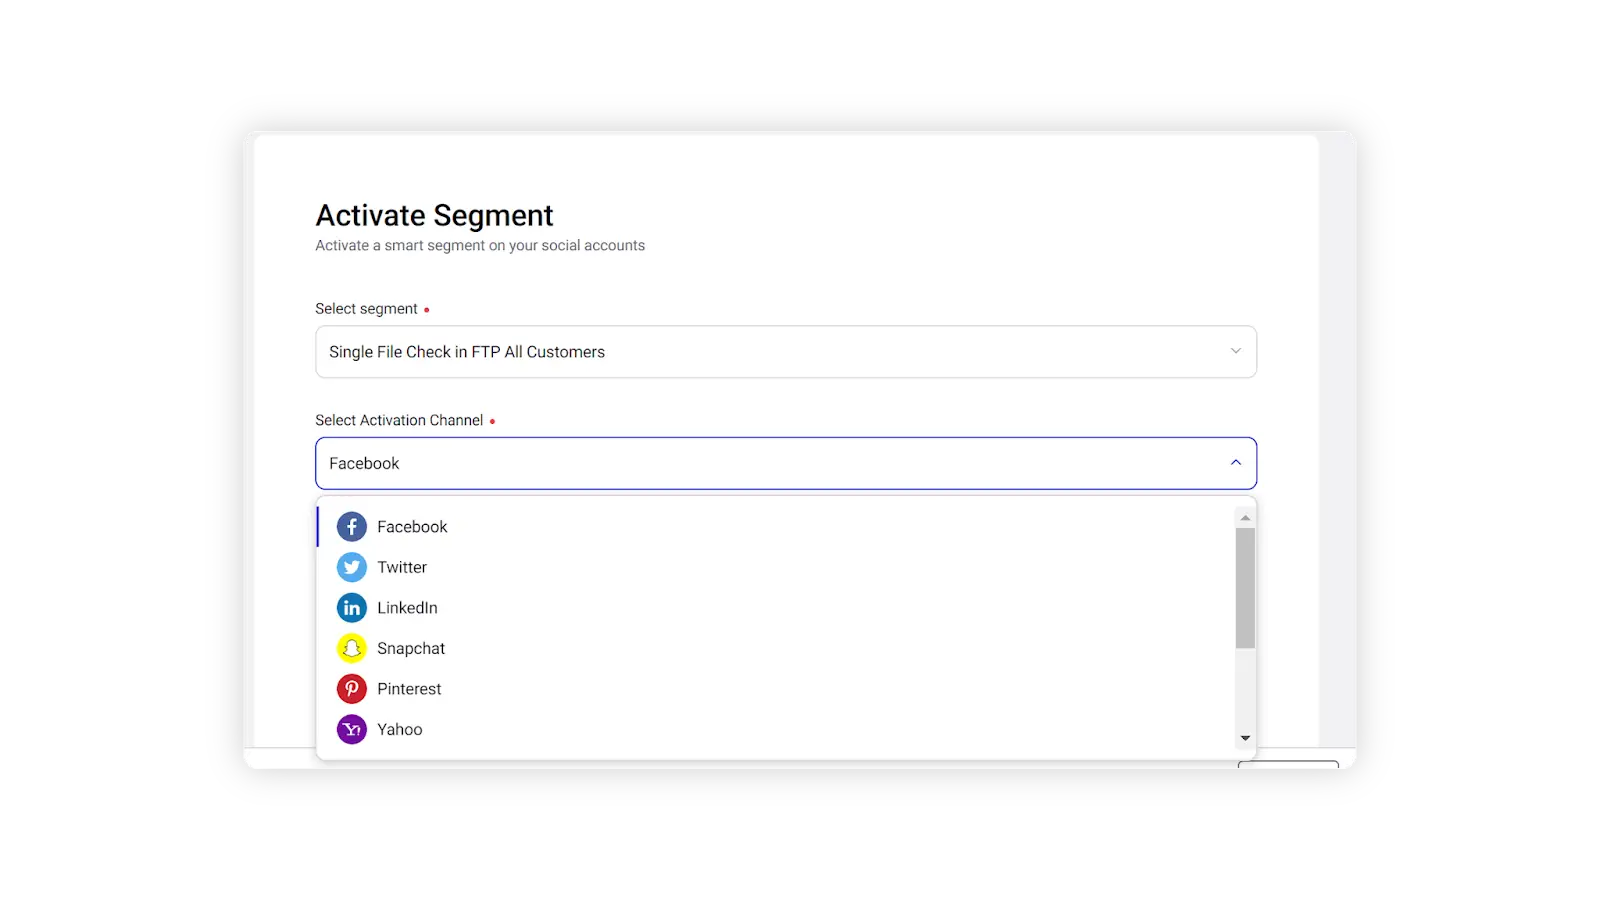Image resolution: width=1600 pixels, height=900 pixels.
Task: Click the Snapchat ghost icon
Action: point(352,648)
